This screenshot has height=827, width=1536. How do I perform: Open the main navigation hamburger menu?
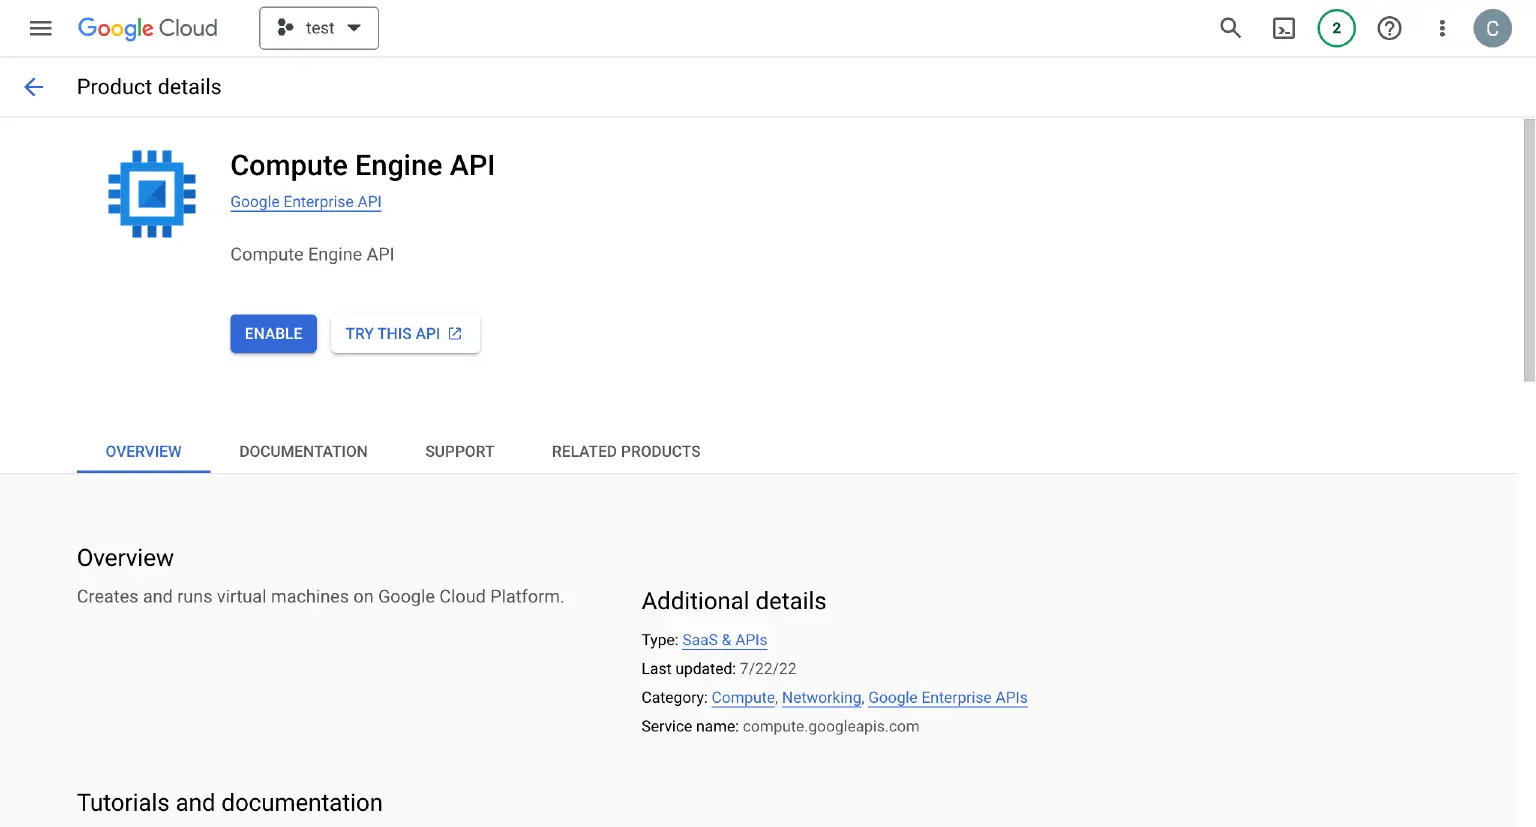point(40,28)
